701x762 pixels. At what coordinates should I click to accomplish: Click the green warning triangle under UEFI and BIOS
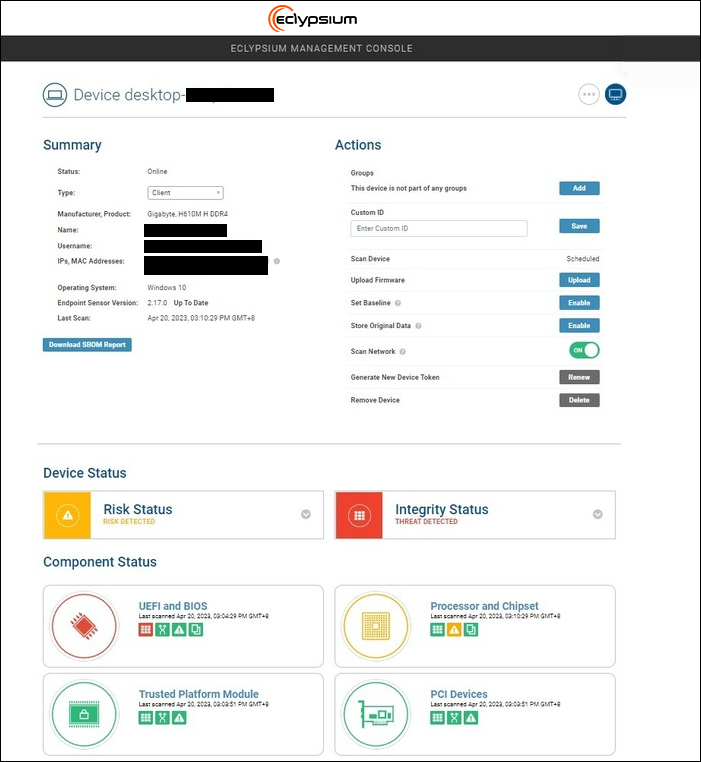[179, 630]
